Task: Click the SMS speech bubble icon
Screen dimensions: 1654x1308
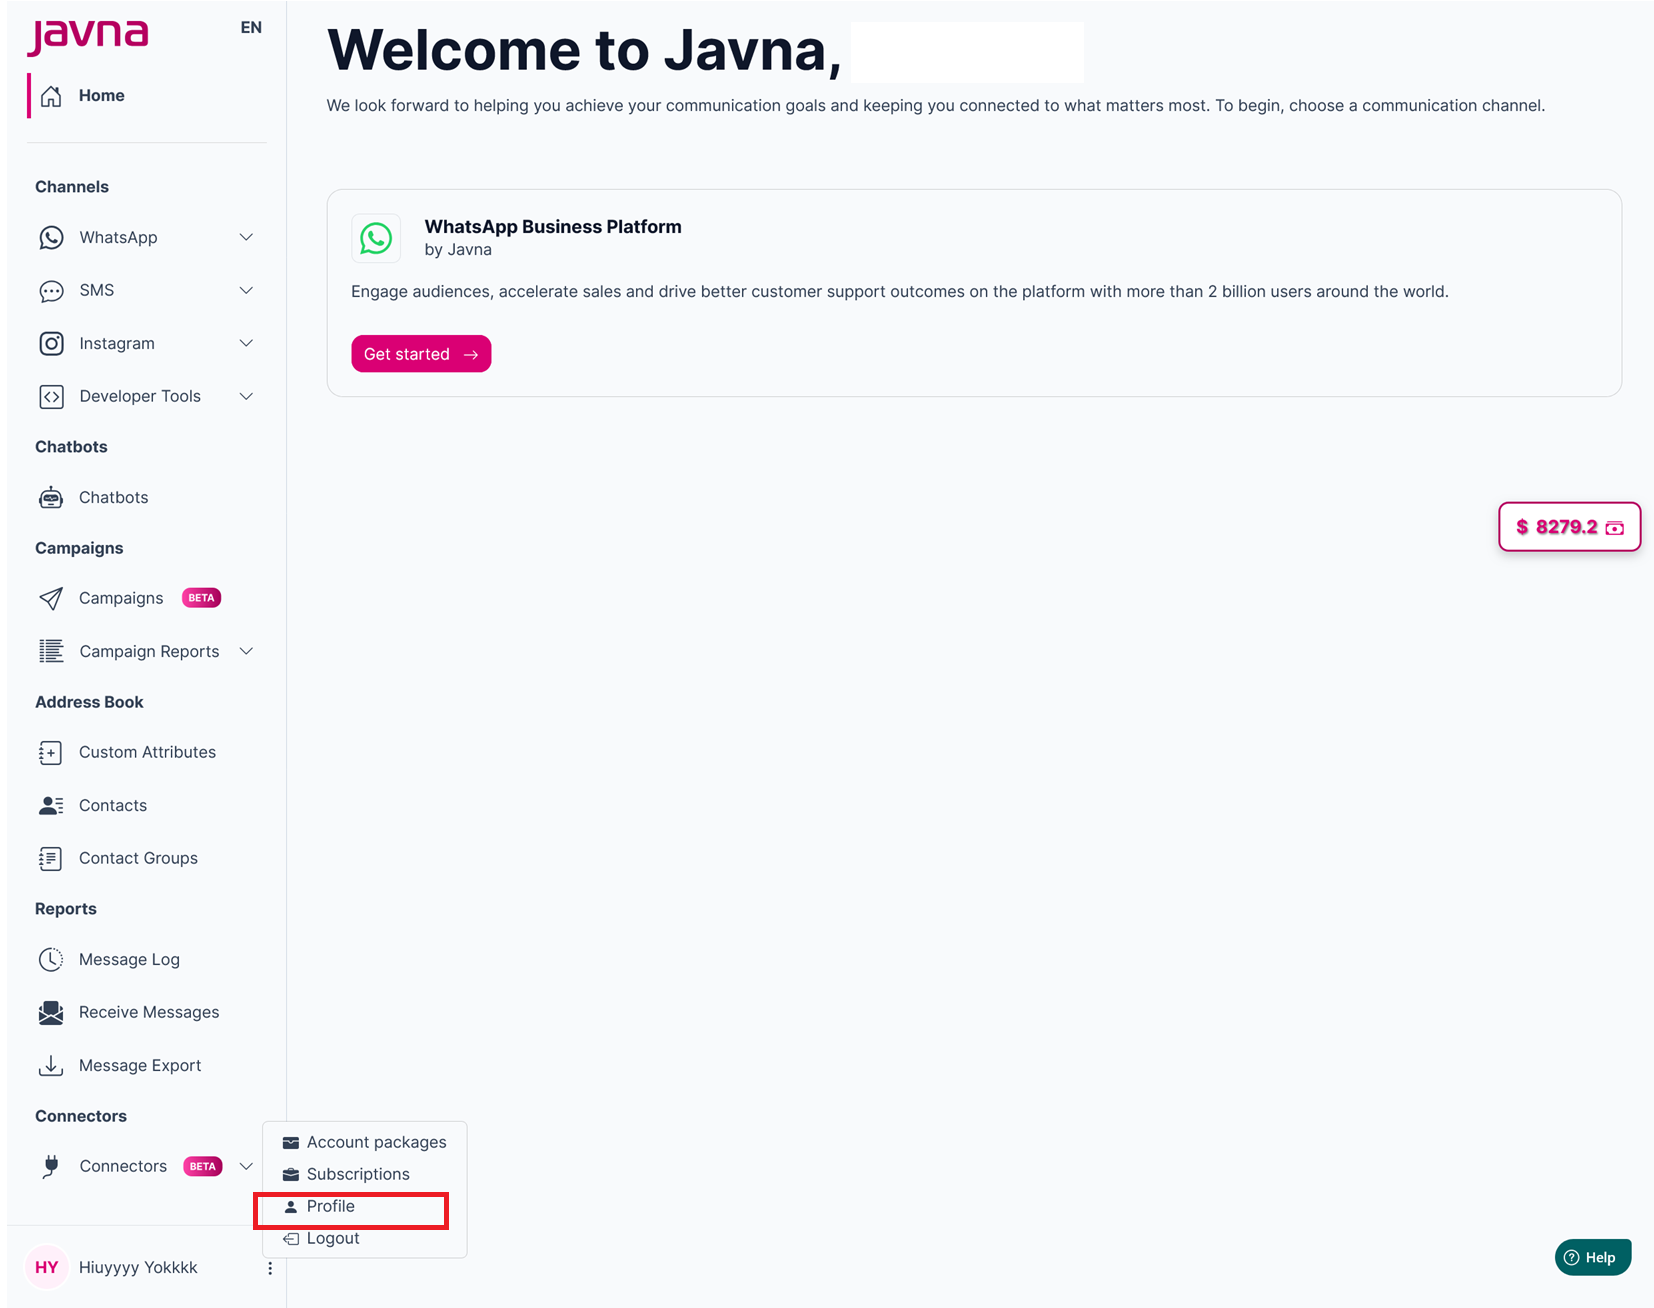Action: pos(51,291)
